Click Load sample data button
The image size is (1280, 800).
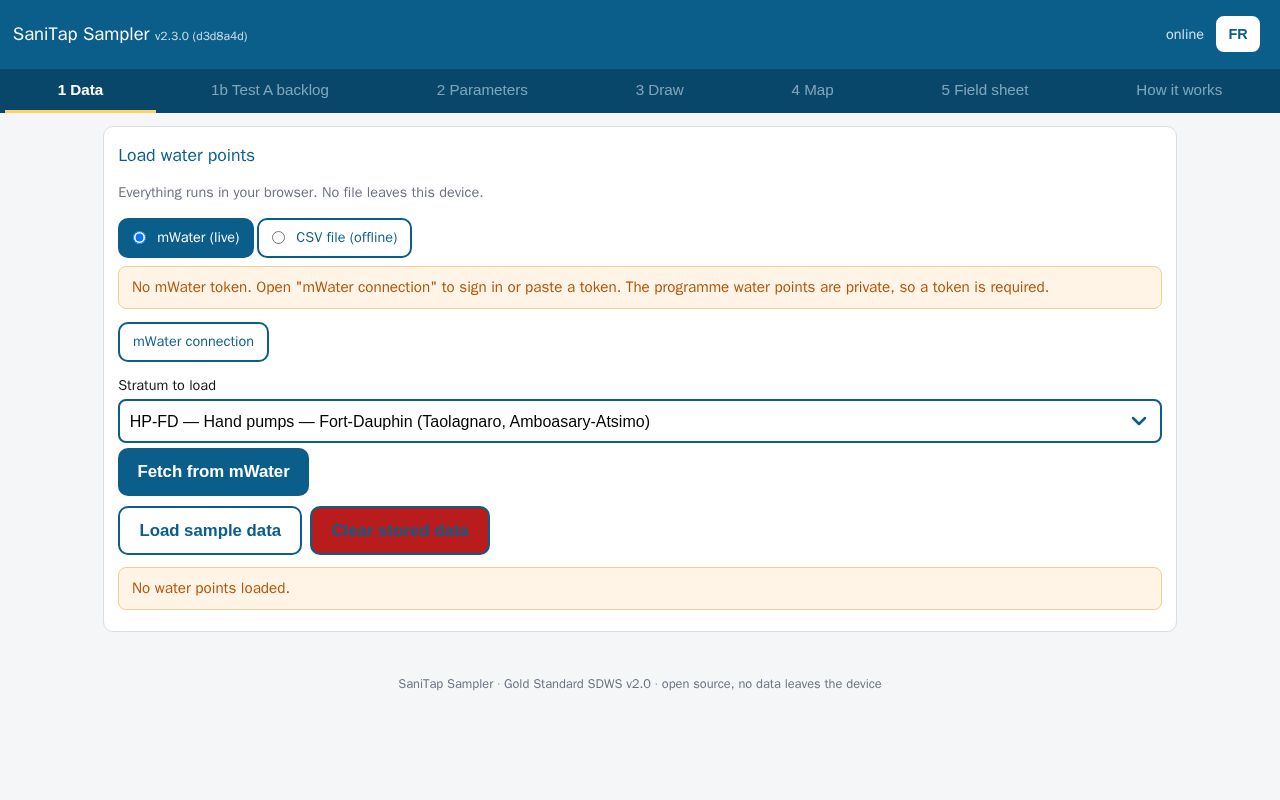tap(210, 530)
